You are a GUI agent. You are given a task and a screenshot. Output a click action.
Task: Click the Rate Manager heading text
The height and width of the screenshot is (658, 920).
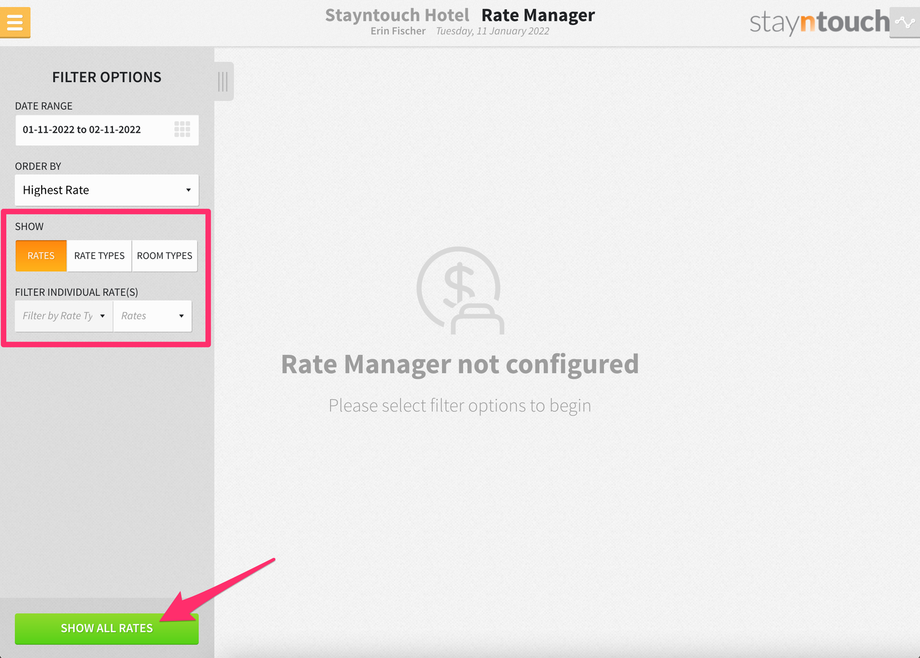(538, 15)
